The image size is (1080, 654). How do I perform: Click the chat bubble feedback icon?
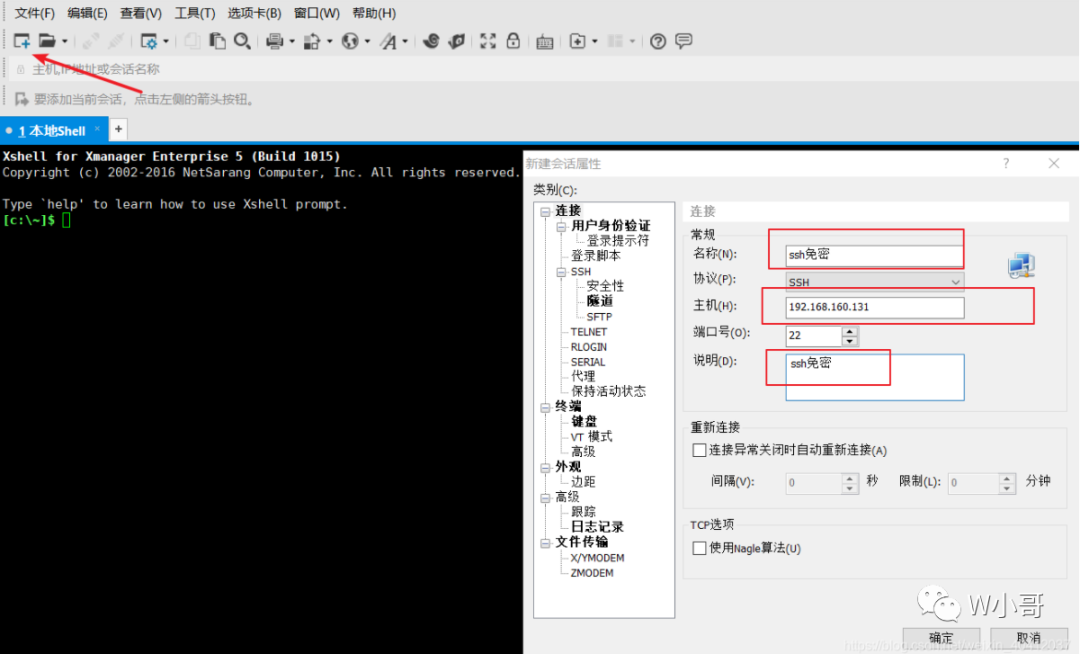point(683,41)
